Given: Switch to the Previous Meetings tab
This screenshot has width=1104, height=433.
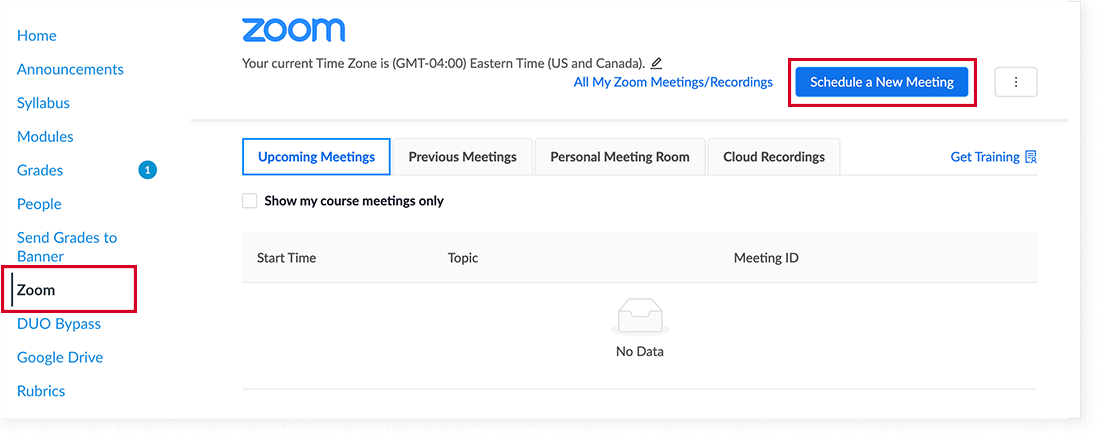Looking at the screenshot, I should [x=463, y=157].
